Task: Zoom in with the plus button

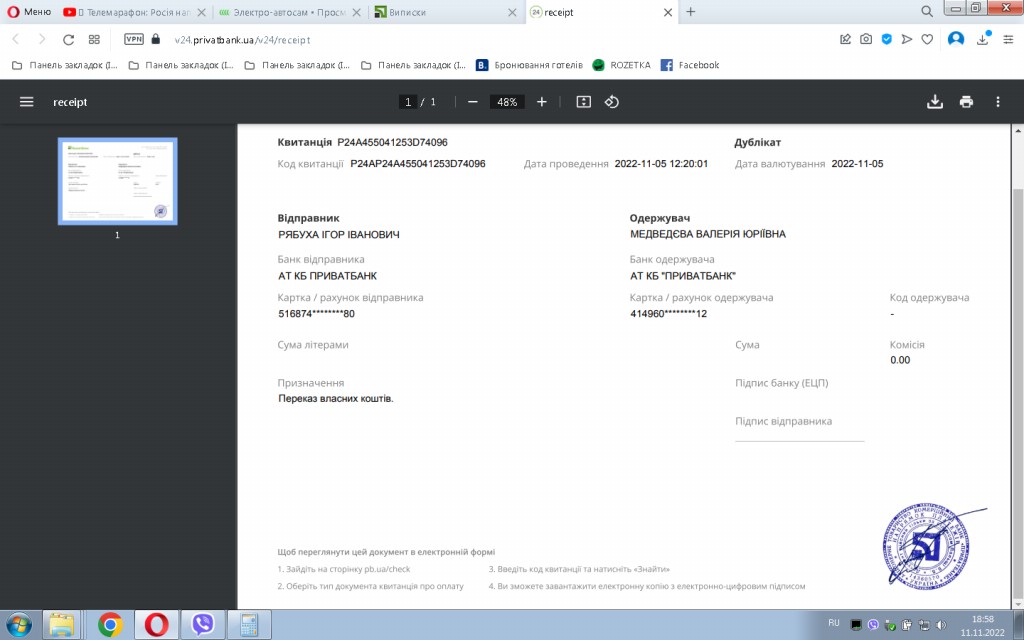Action: 542,102
